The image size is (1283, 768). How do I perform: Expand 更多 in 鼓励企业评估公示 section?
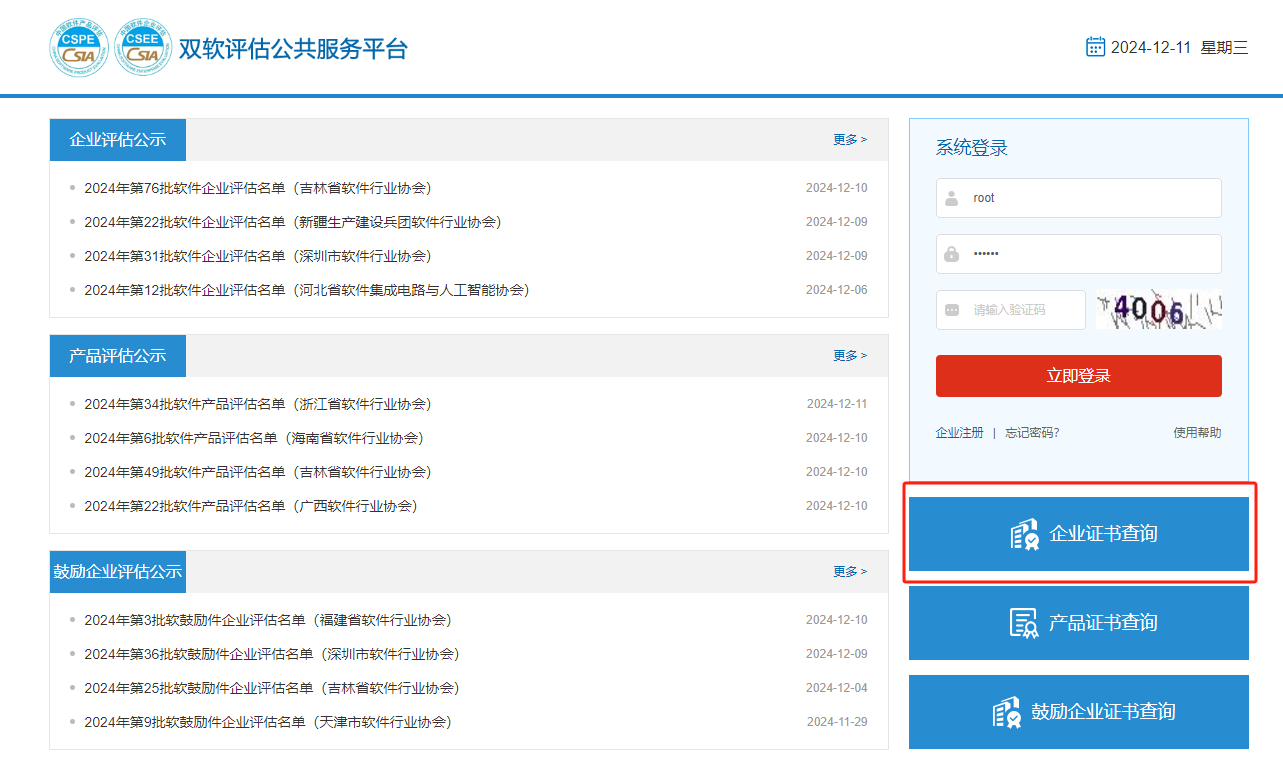tap(849, 572)
